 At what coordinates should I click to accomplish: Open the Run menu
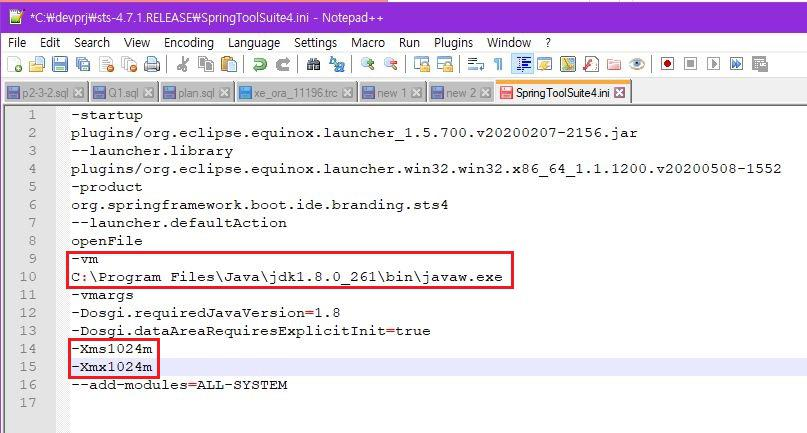pyautogui.click(x=409, y=43)
